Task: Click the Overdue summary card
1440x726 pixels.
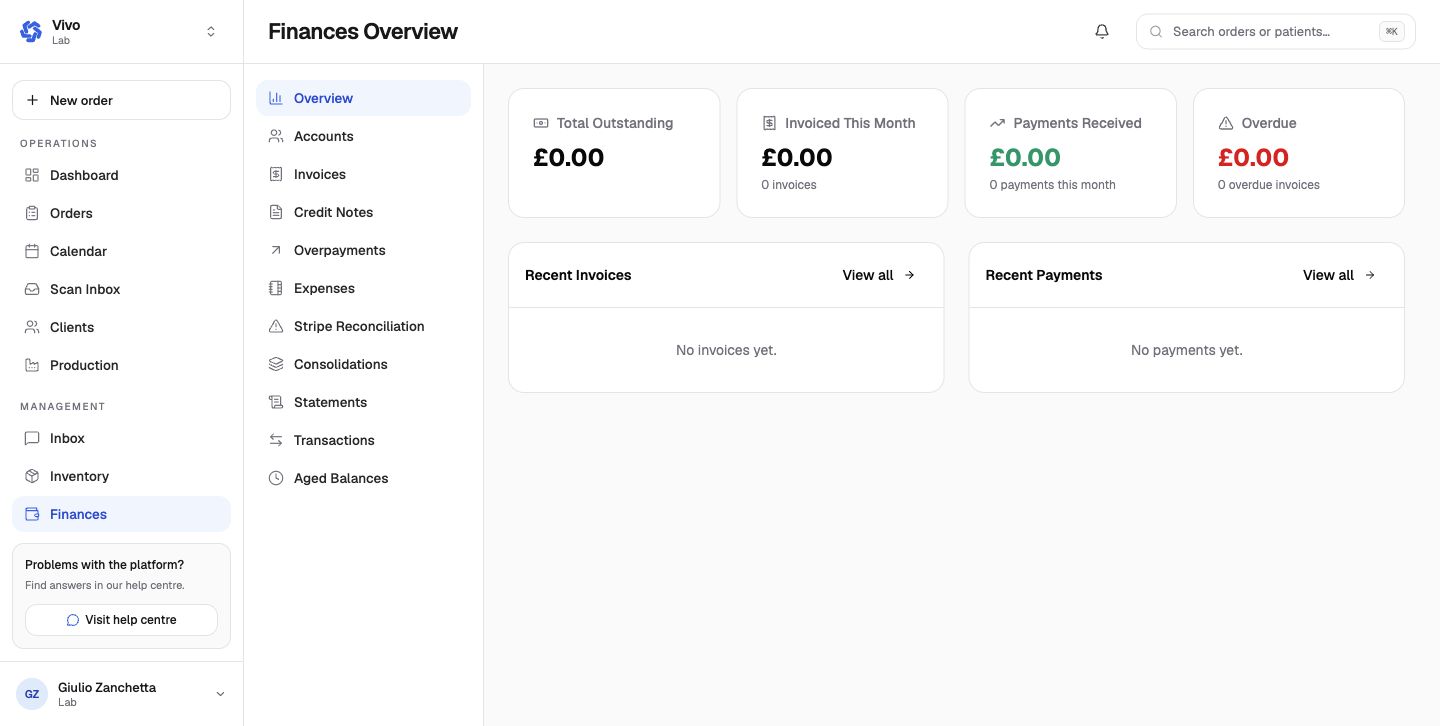Action: tap(1299, 153)
